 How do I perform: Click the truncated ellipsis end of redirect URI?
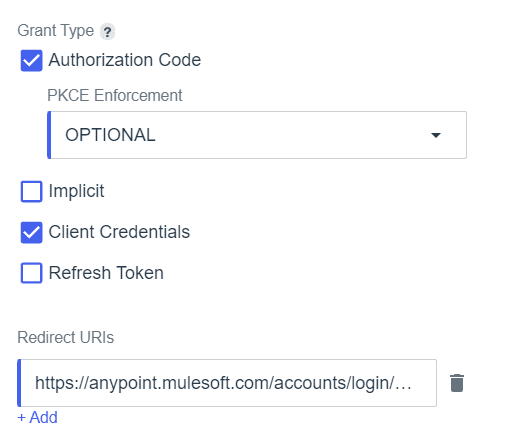pos(403,387)
